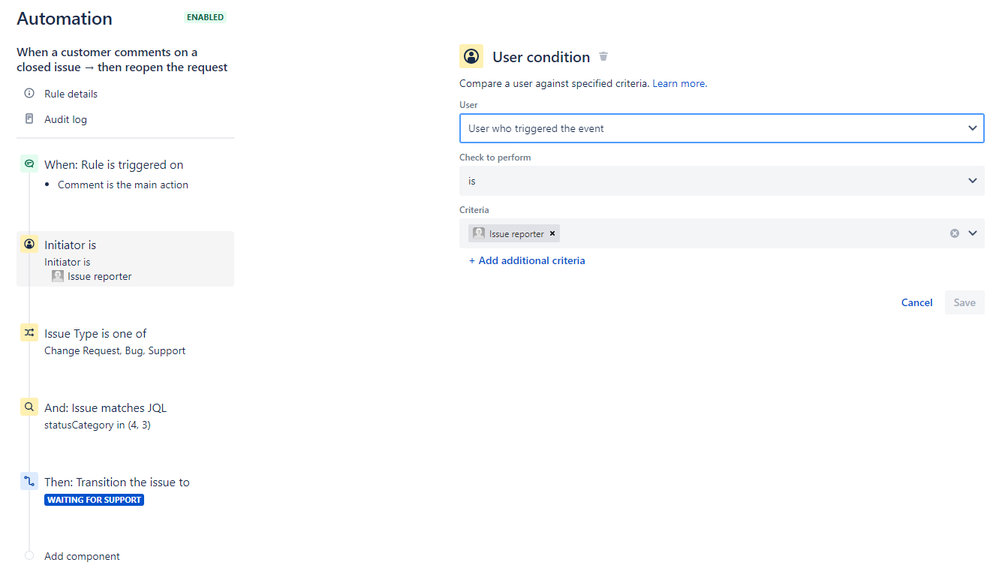Delete User condition with trash icon
This screenshot has width=999, height=574.
click(x=603, y=57)
